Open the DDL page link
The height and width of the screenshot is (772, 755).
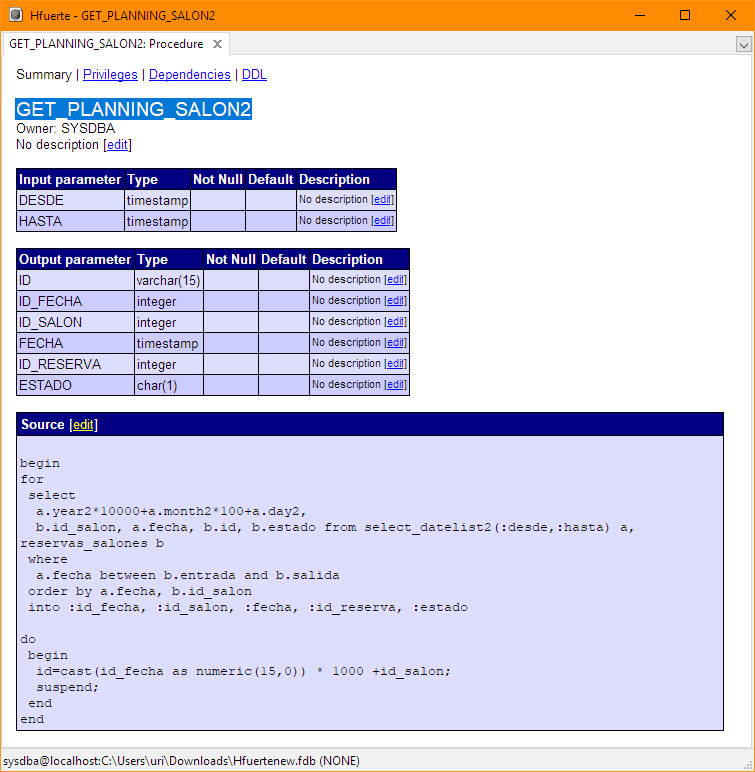(254, 74)
